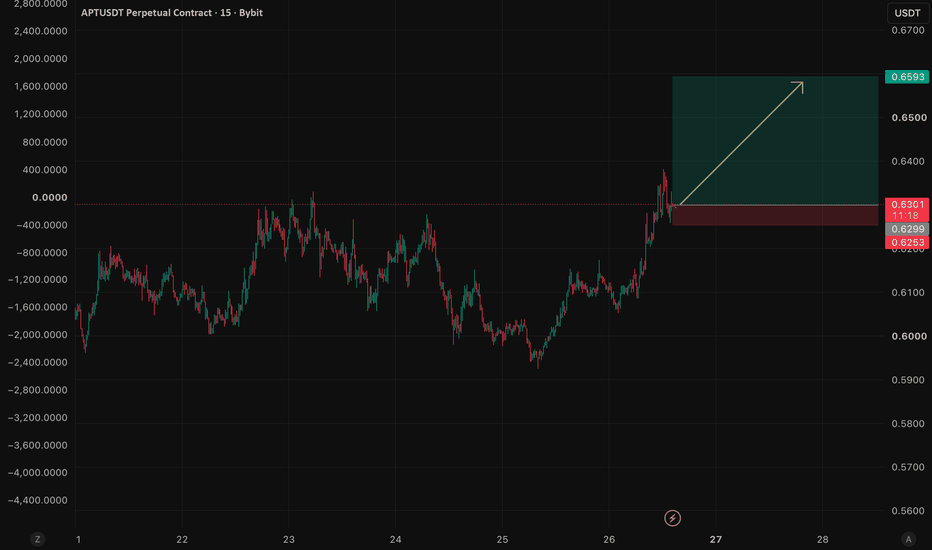Click the 23 date on time axis

point(289,539)
